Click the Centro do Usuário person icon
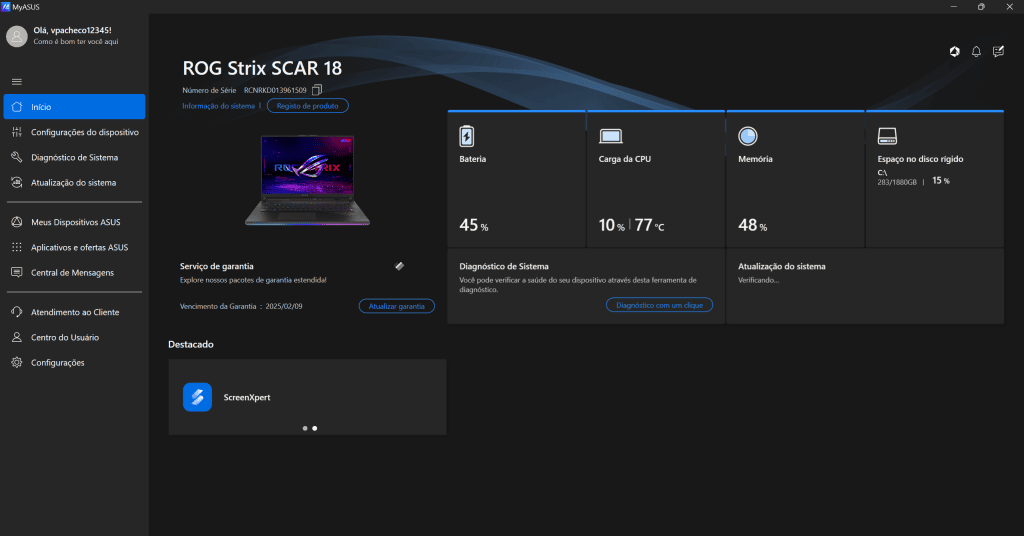Image resolution: width=1024 pixels, height=536 pixels. click(17, 337)
